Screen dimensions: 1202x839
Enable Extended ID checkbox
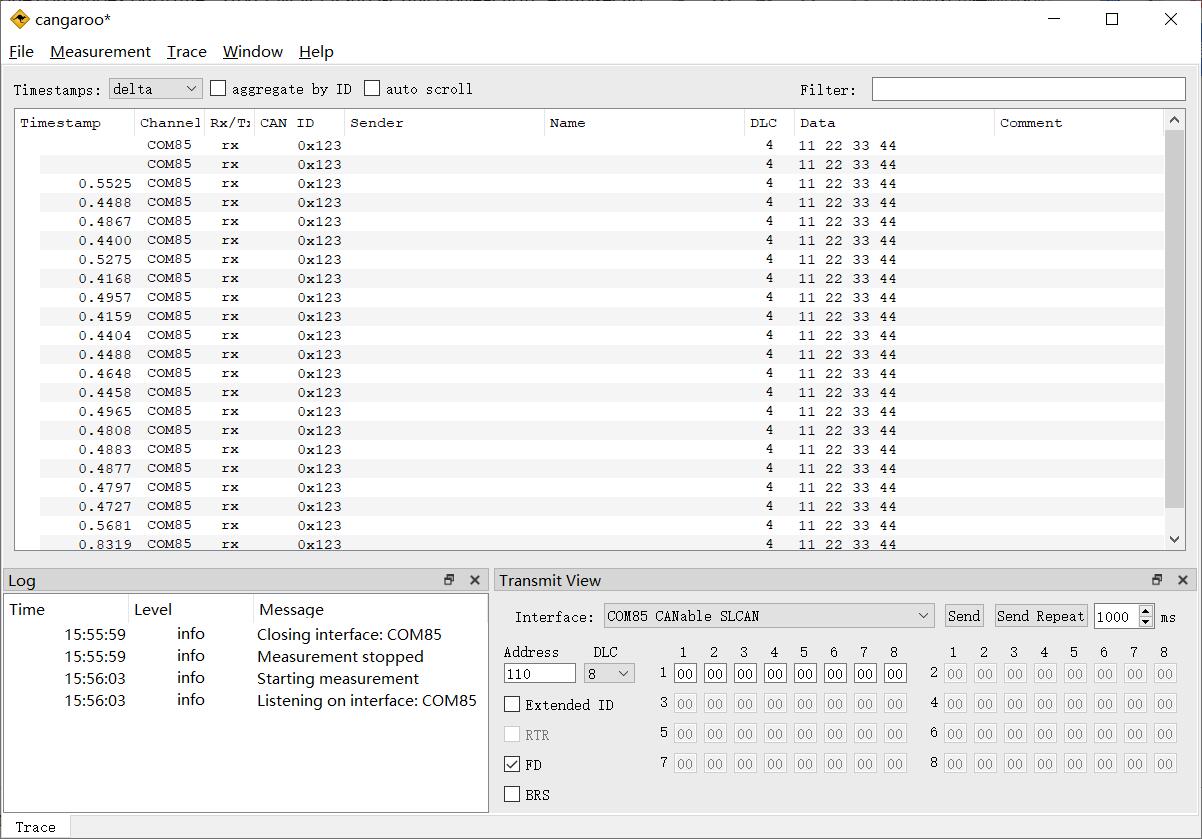512,704
